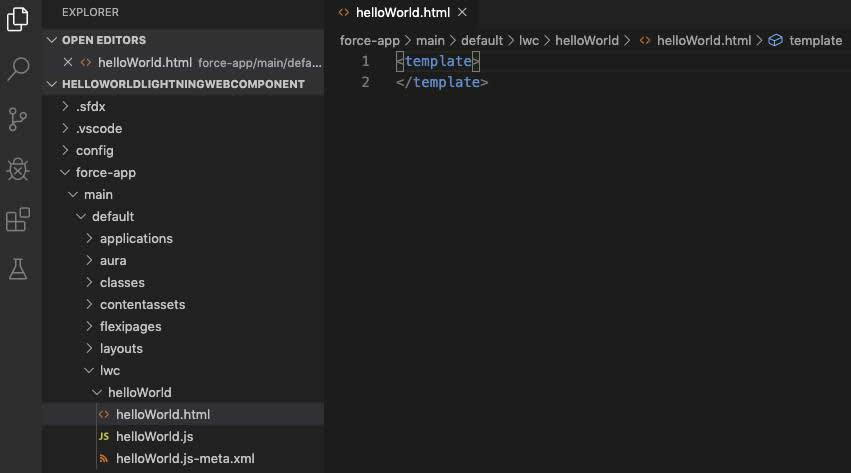Expand the aura folder
This screenshot has height=473, width=851.
pyautogui.click(x=90, y=260)
